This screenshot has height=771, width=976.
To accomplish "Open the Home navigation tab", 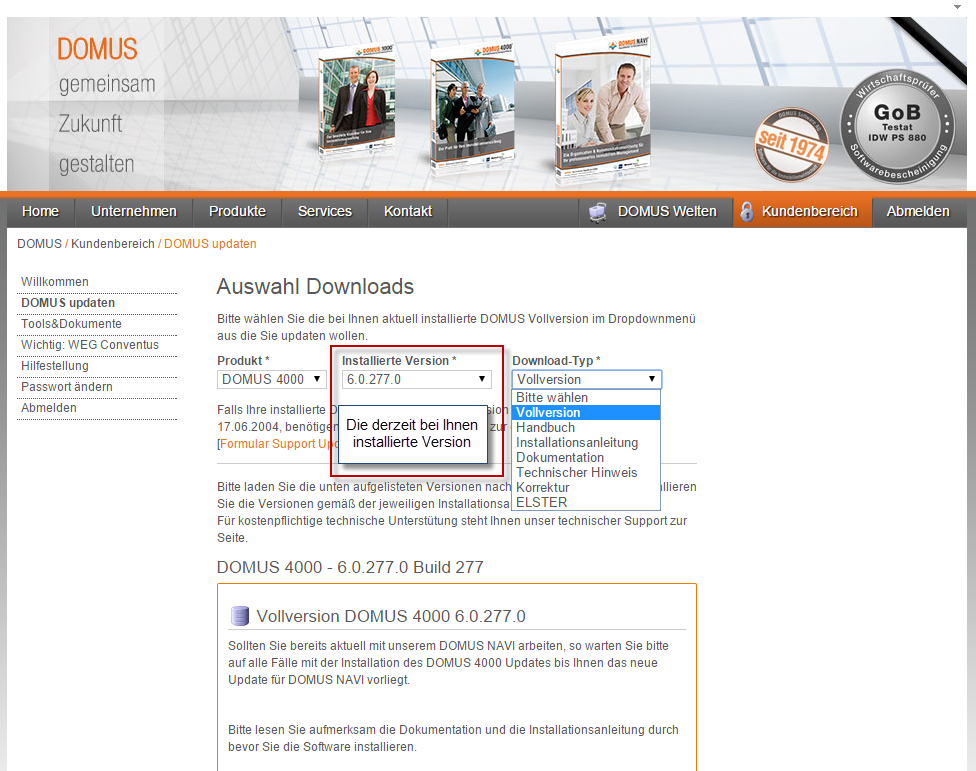I will 40,212.
